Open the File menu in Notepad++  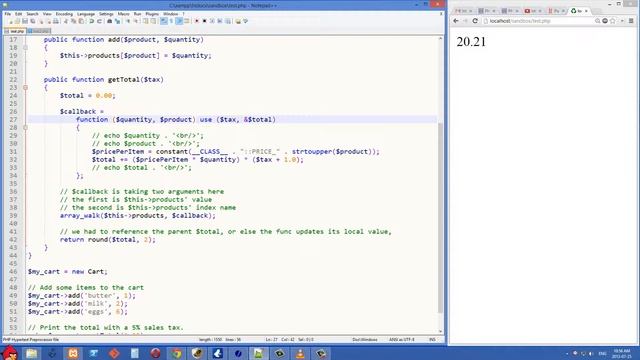pyautogui.click(x=8, y=14)
